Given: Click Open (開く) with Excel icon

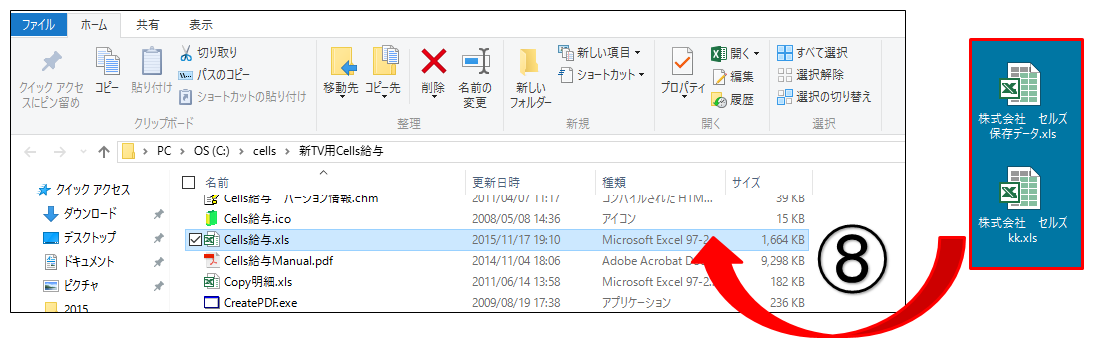Looking at the screenshot, I should [735, 53].
